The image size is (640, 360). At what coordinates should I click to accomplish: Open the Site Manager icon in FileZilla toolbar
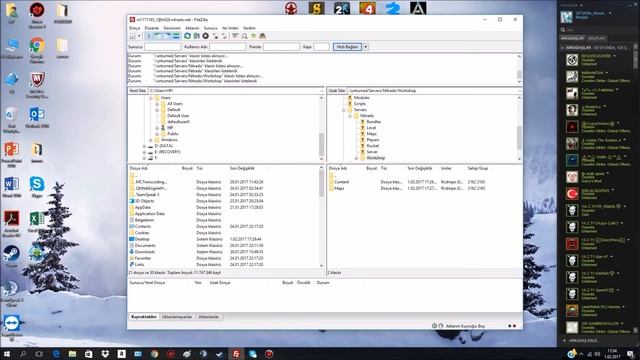pyautogui.click(x=132, y=36)
